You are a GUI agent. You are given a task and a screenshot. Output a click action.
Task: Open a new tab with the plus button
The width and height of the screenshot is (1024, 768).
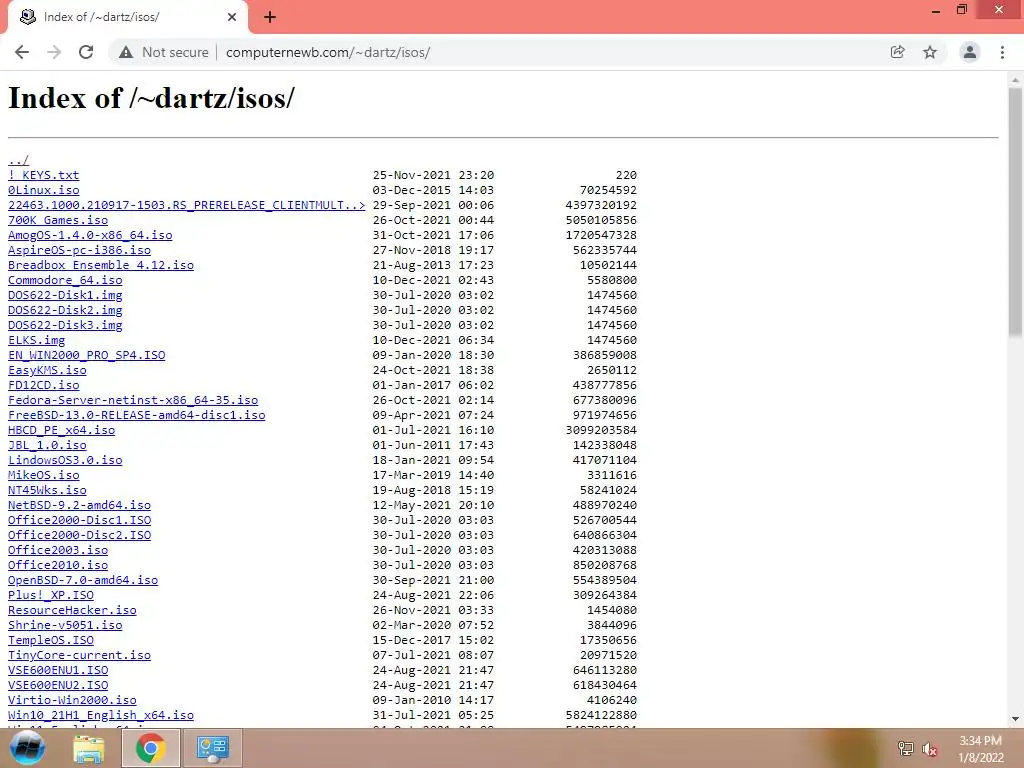click(x=270, y=17)
